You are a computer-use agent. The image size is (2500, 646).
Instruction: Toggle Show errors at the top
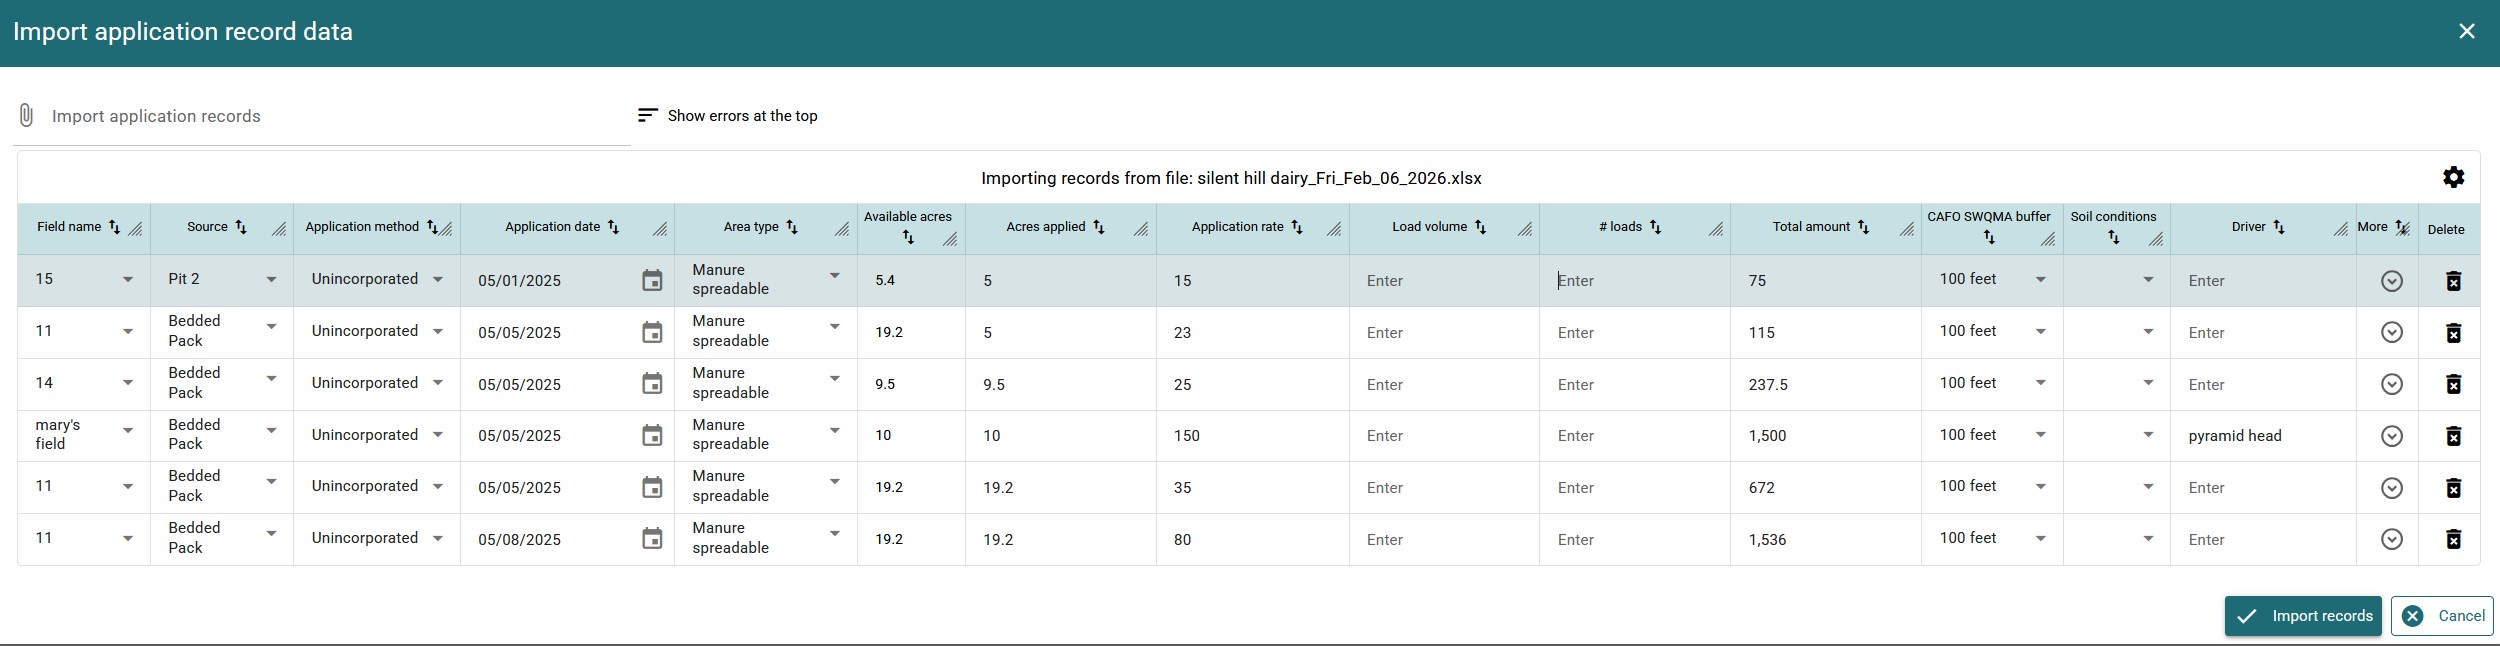coord(728,116)
